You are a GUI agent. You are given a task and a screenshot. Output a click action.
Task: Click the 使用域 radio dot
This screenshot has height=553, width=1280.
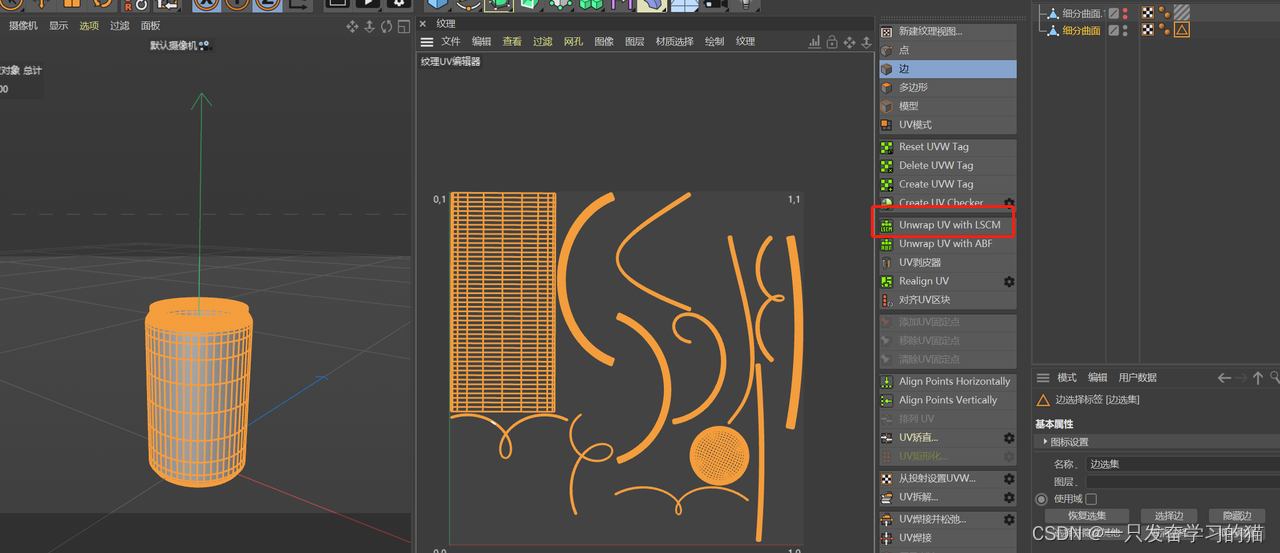(1042, 499)
